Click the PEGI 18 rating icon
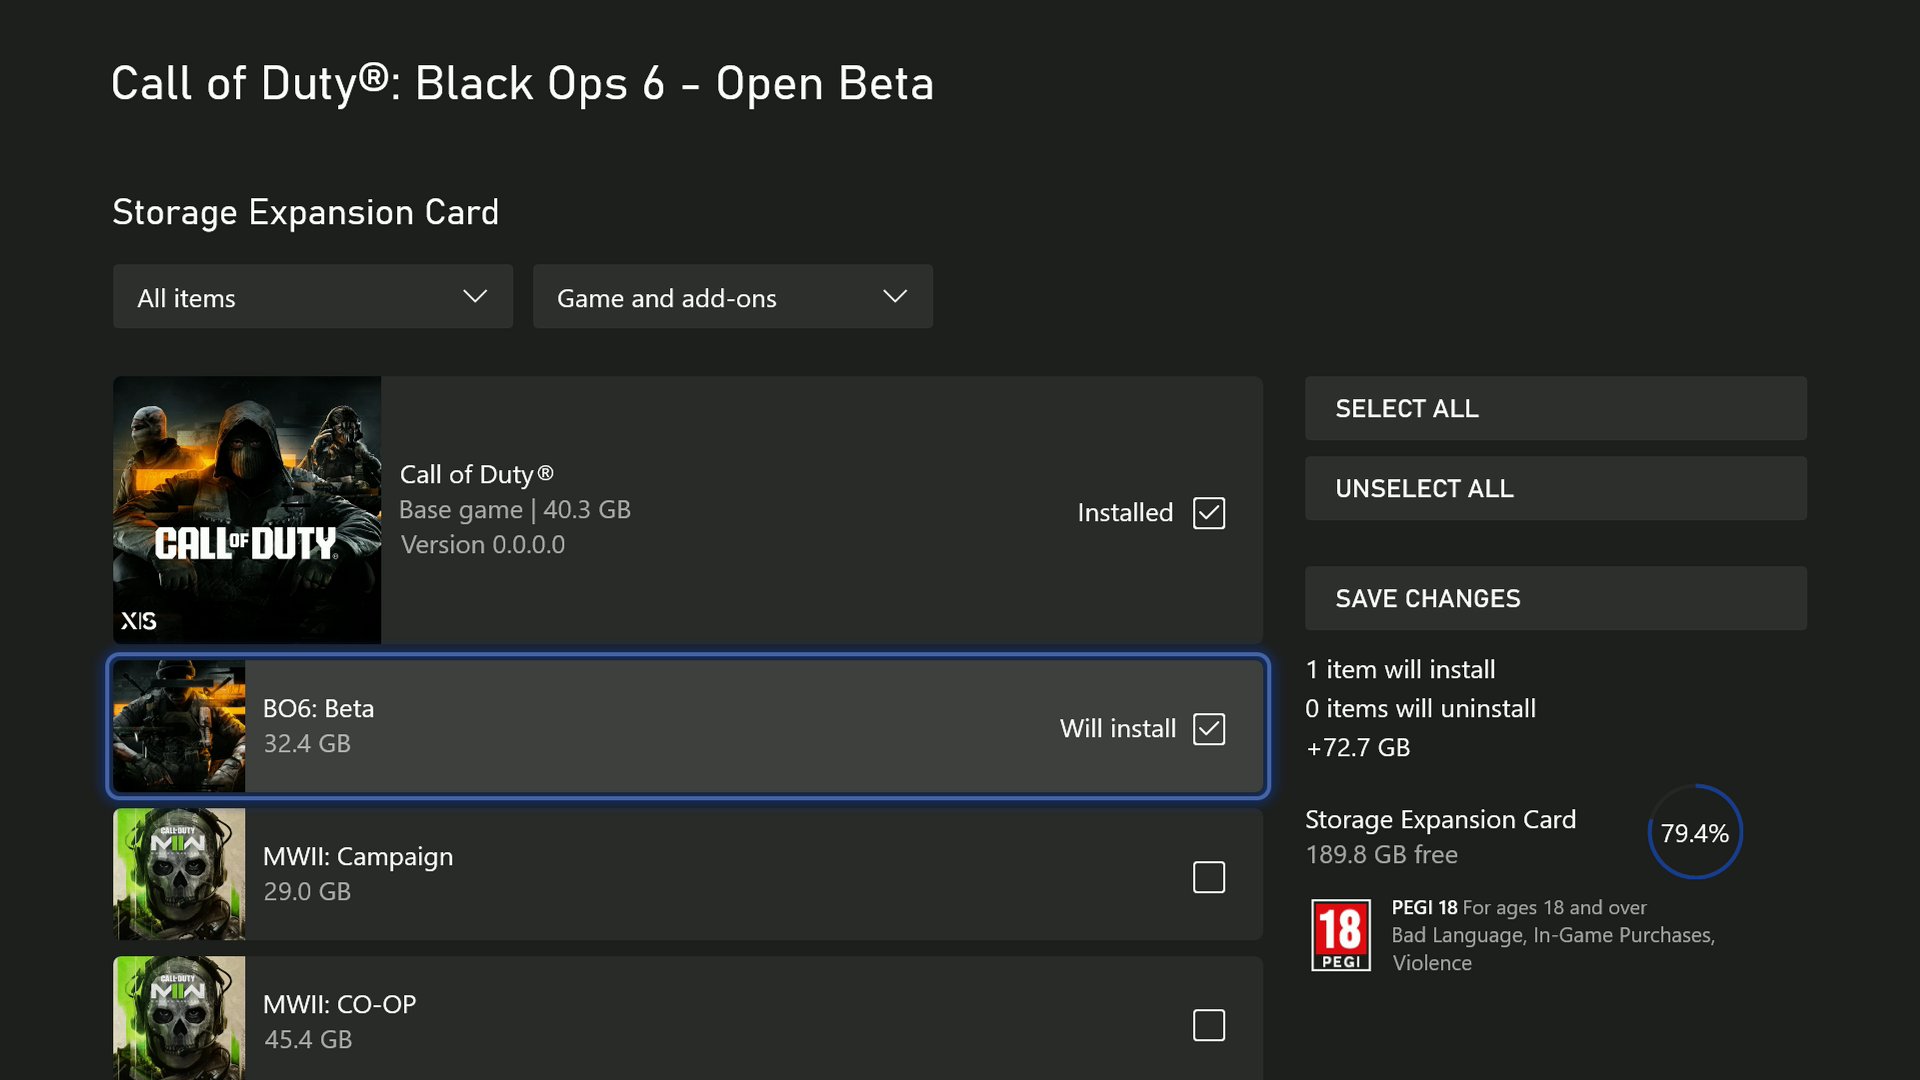This screenshot has width=1920, height=1080. [x=1340, y=933]
